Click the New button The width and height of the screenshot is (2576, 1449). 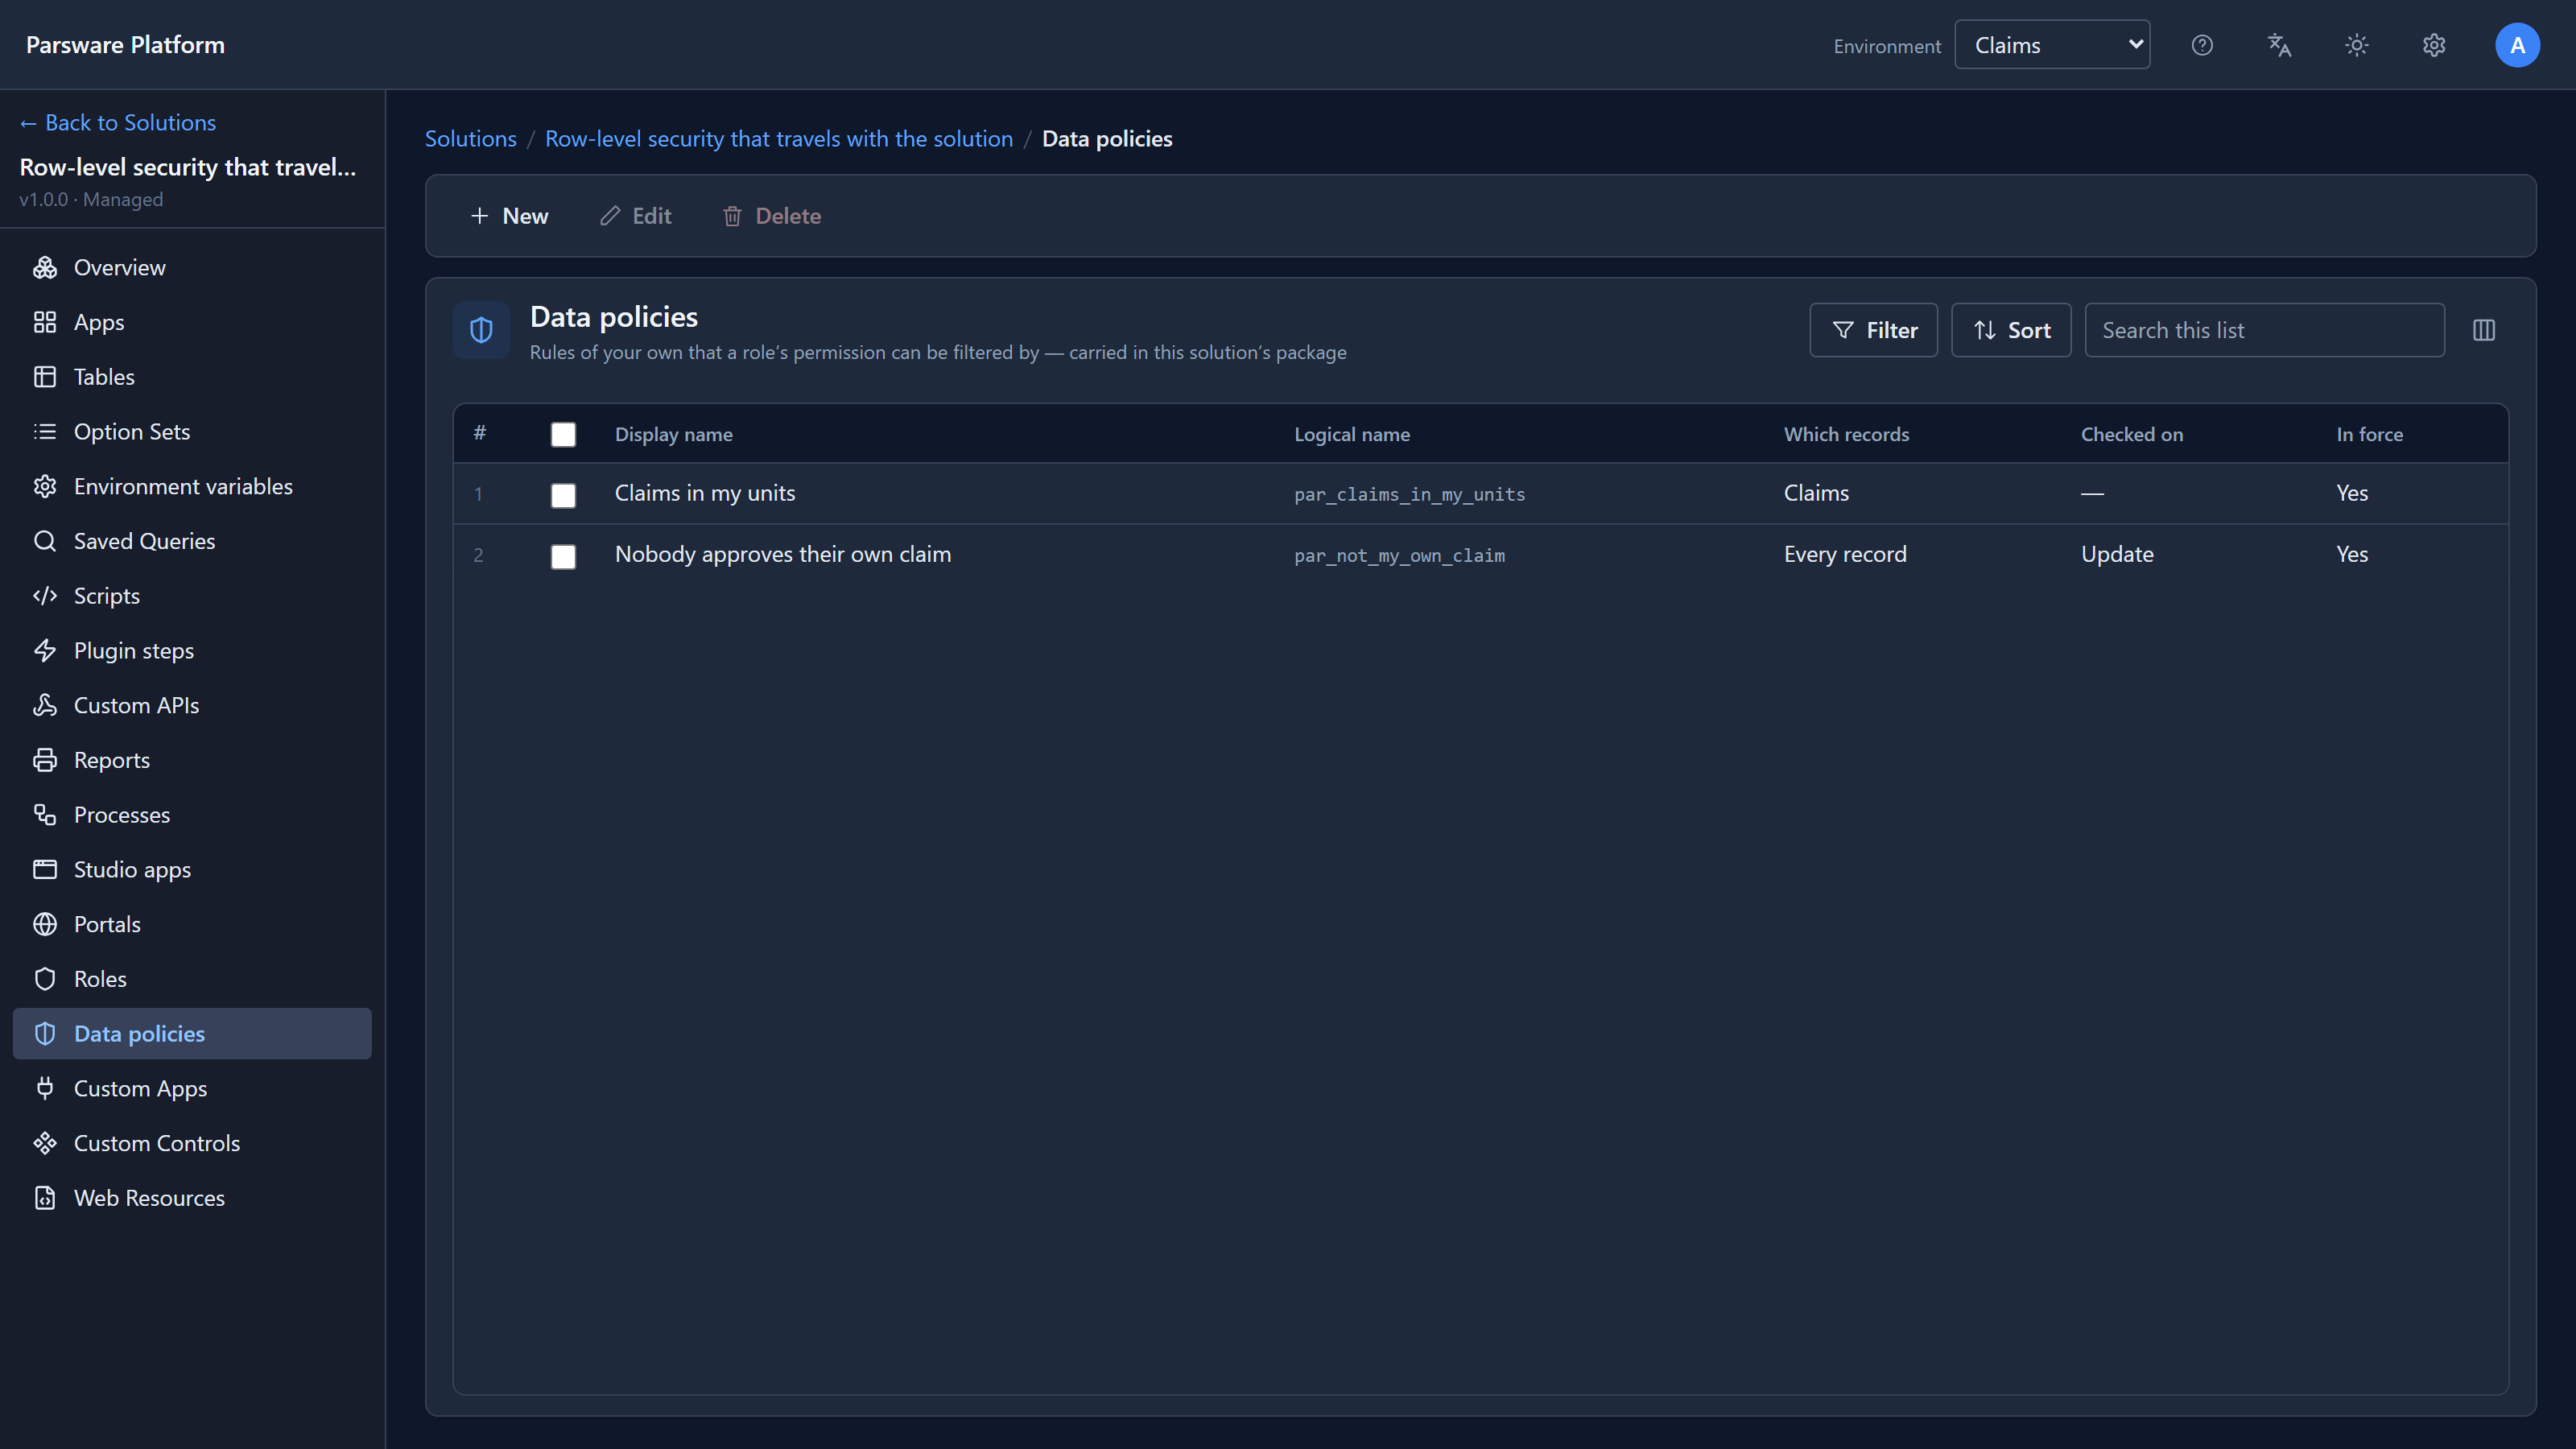pyautogui.click(x=509, y=216)
